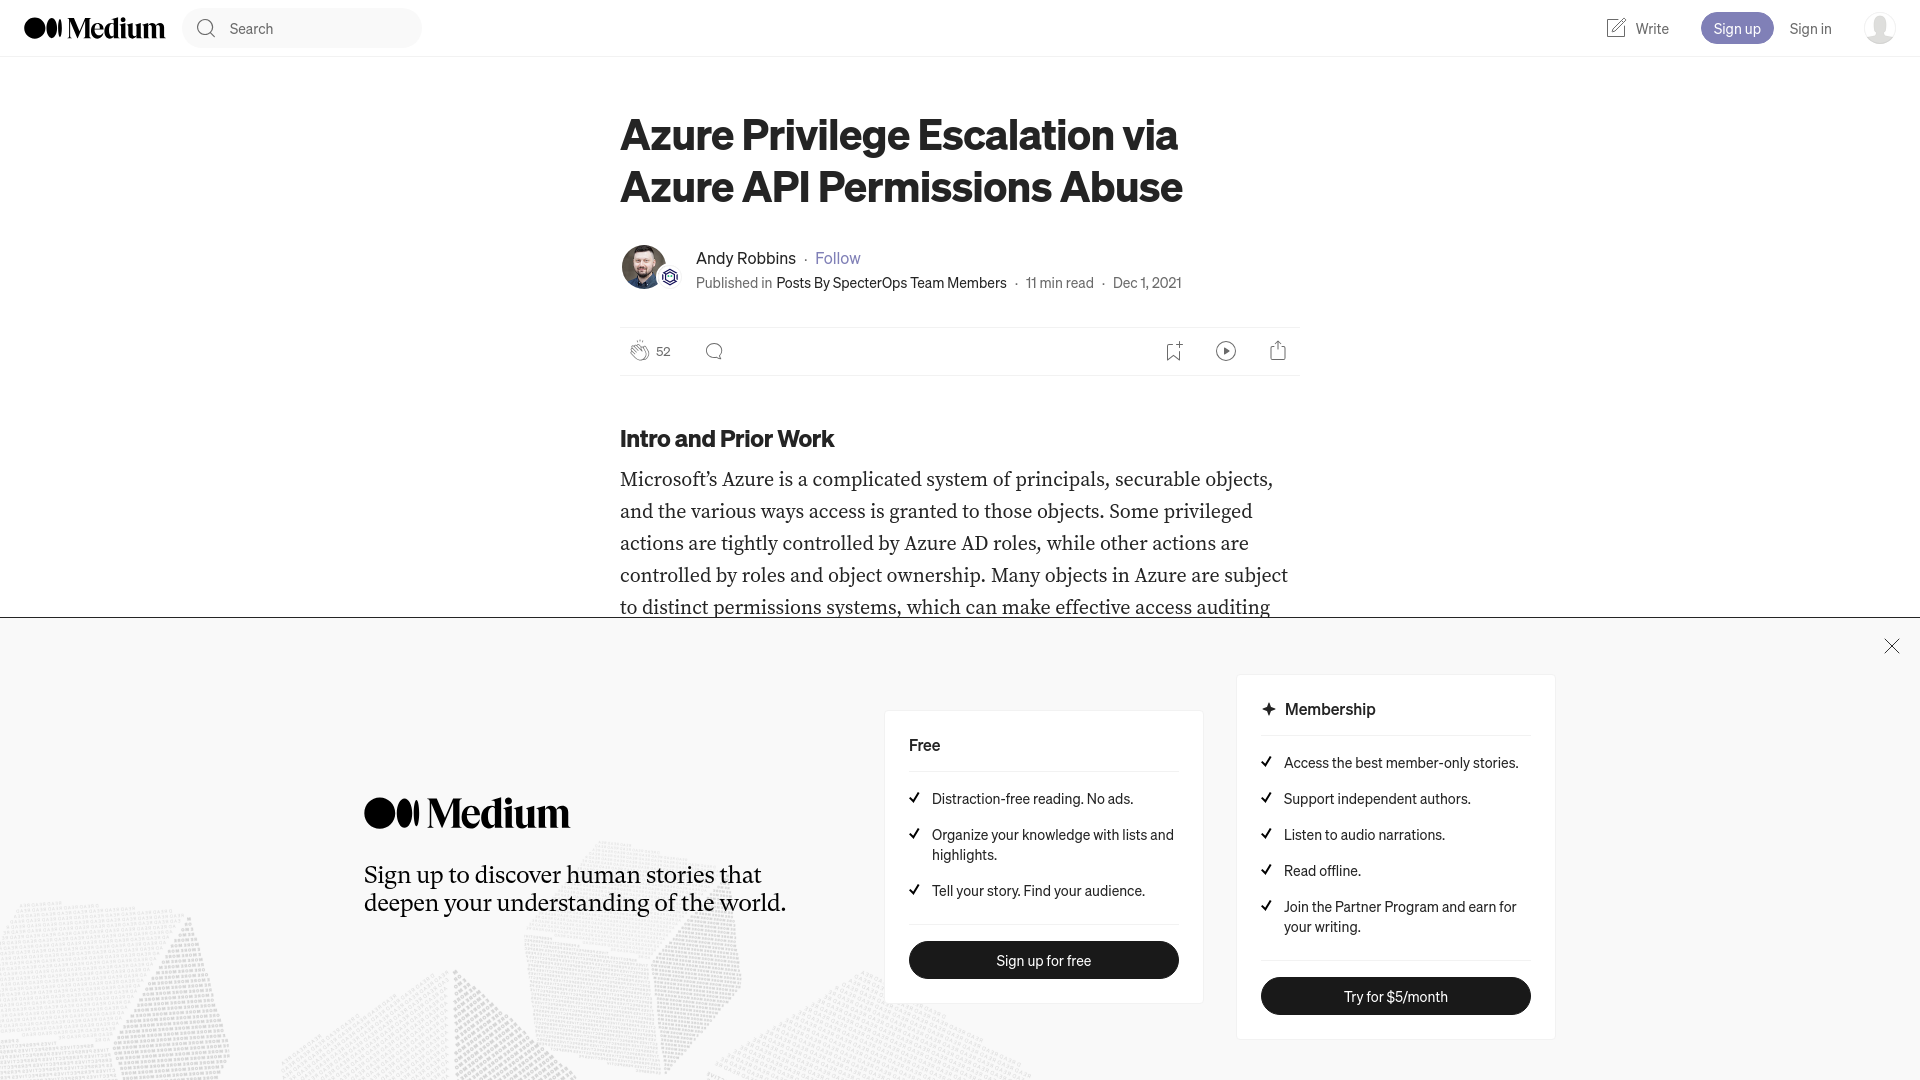Click Andy Robbins author profile link
This screenshot has height=1080, width=1920.
[x=745, y=257]
